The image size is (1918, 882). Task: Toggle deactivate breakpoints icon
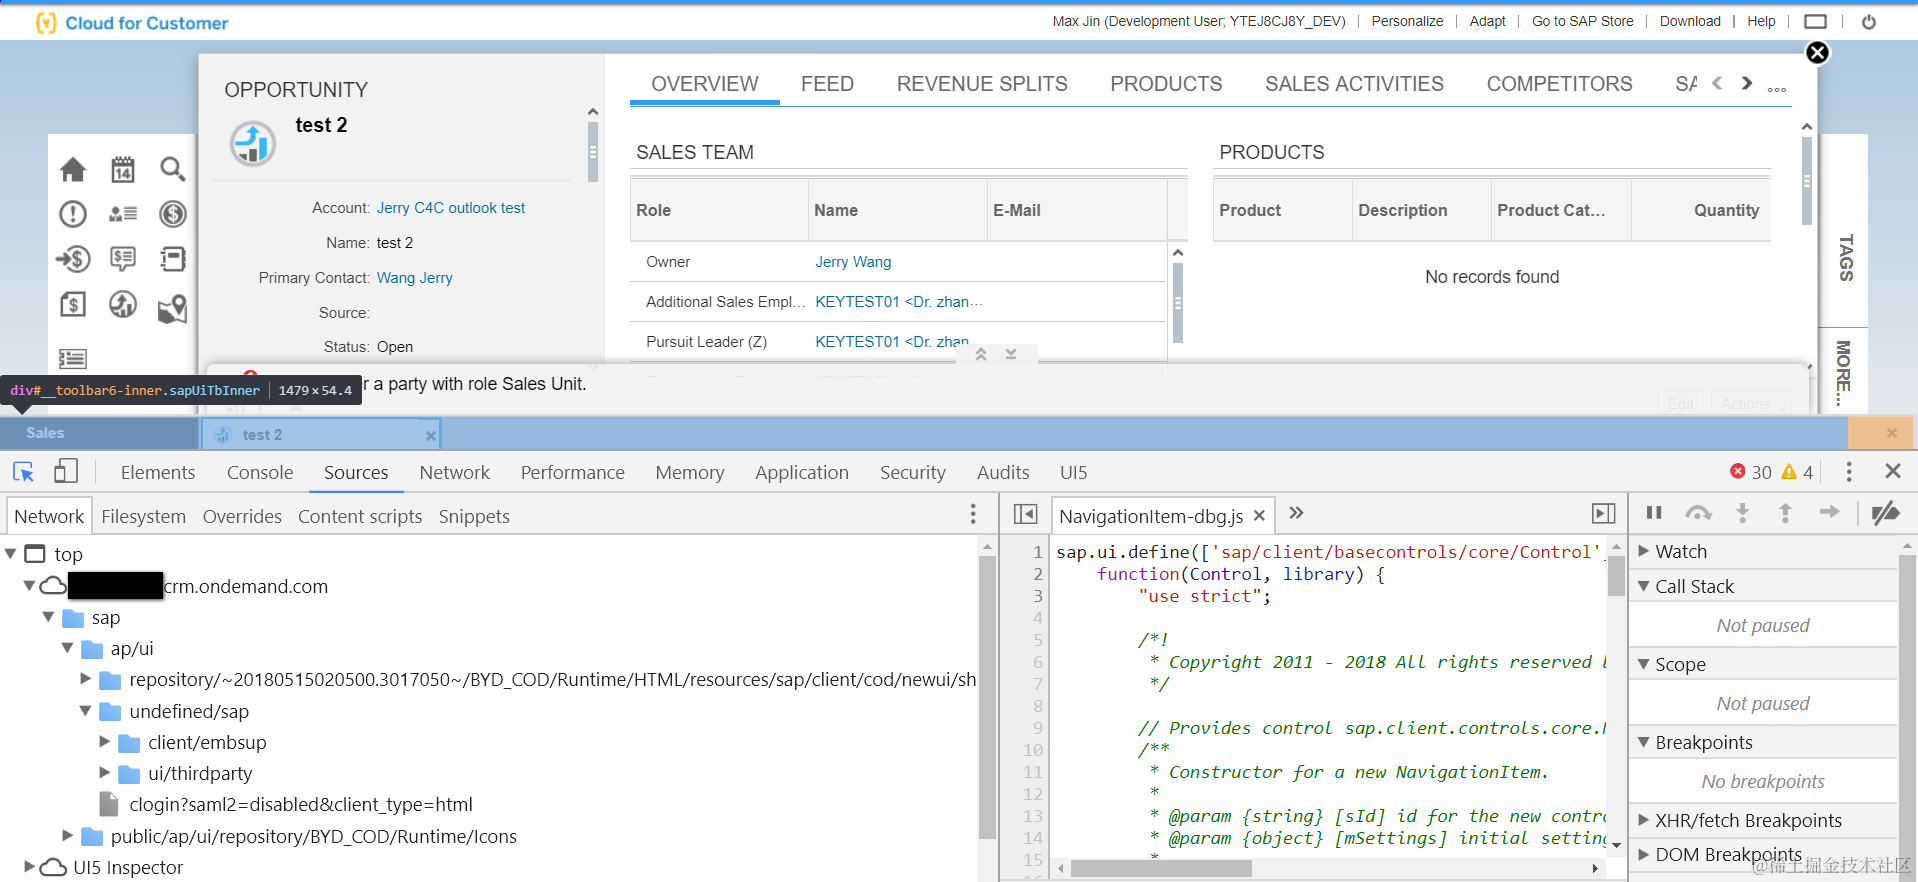[x=1885, y=513]
